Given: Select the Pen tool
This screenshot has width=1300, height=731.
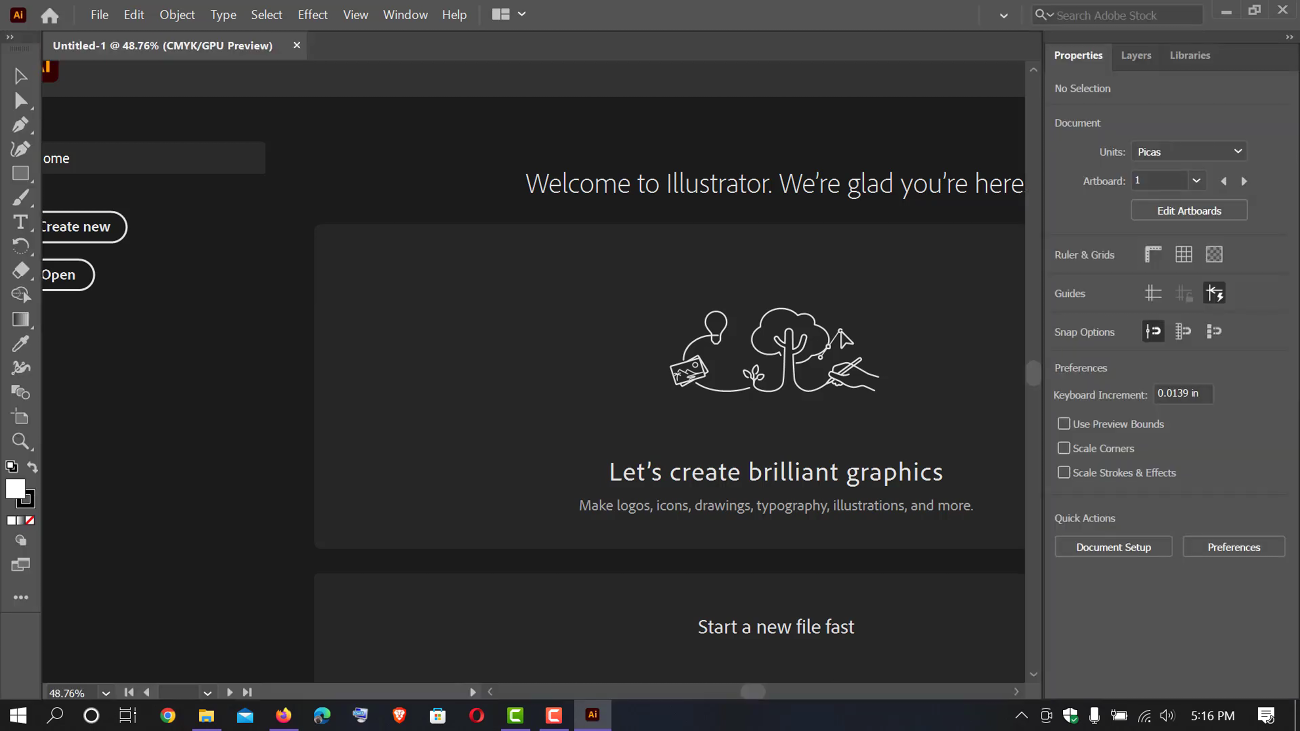Looking at the screenshot, I should [20, 125].
